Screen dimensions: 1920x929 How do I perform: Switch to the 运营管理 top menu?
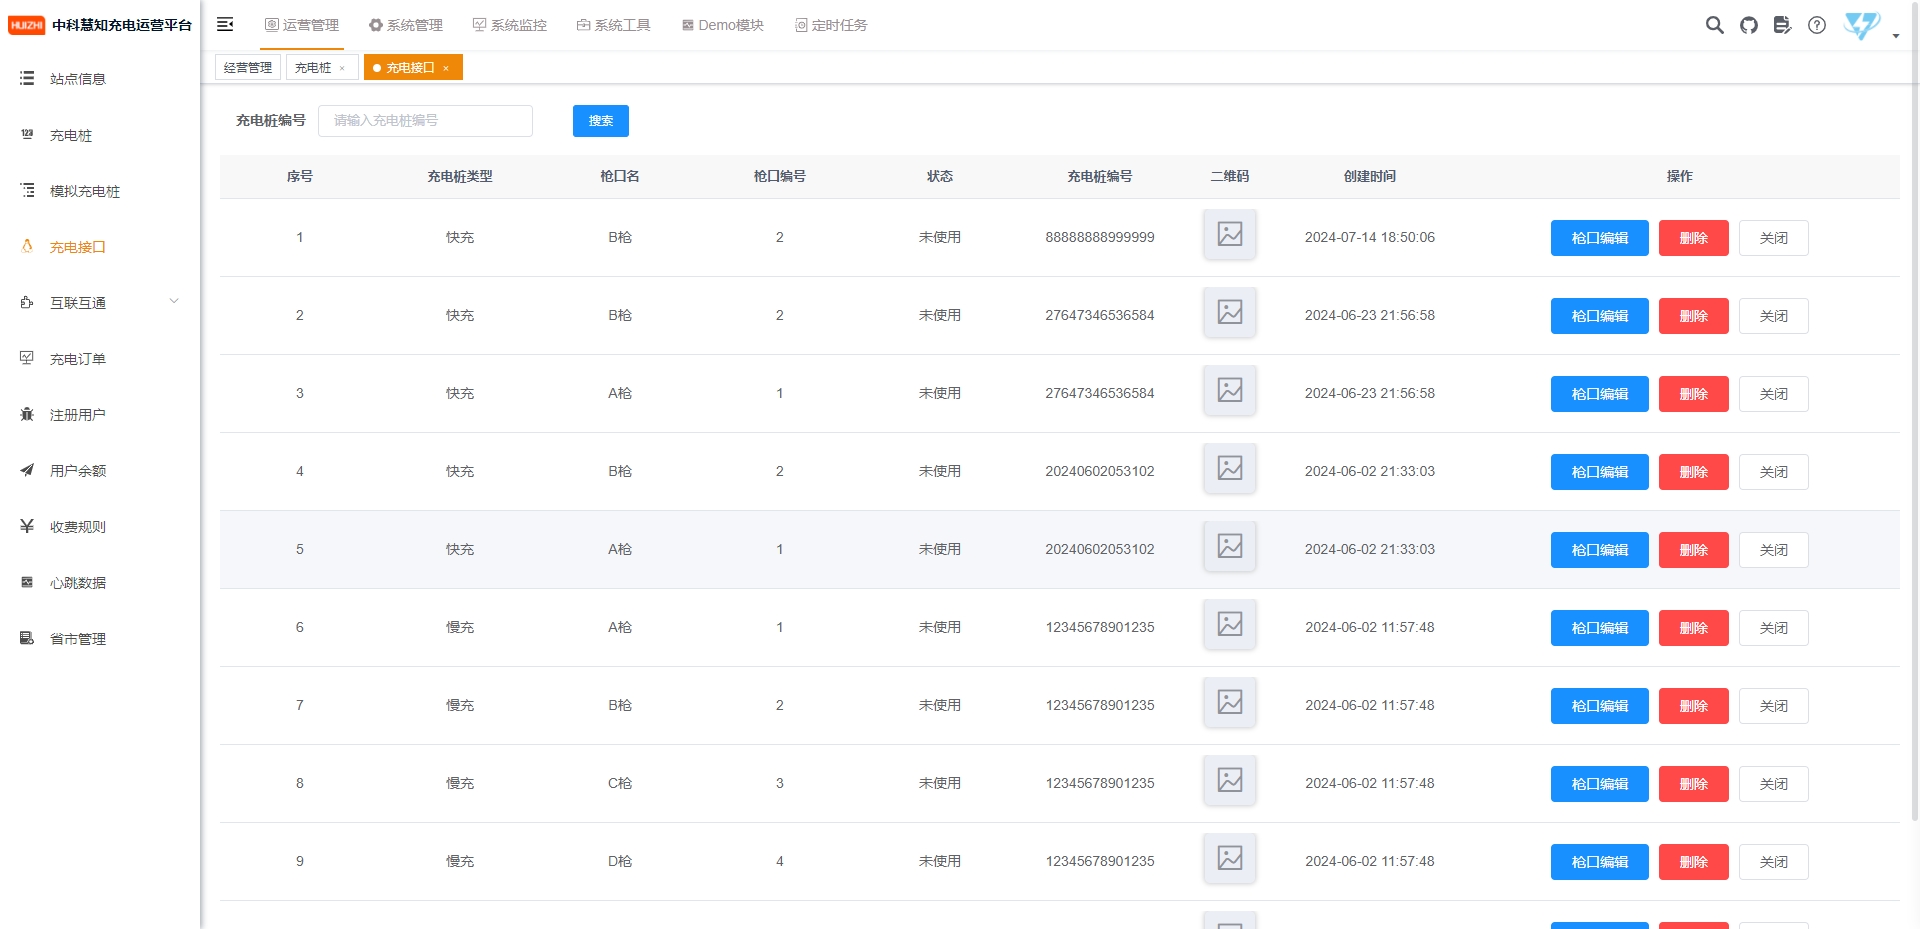coord(302,25)
